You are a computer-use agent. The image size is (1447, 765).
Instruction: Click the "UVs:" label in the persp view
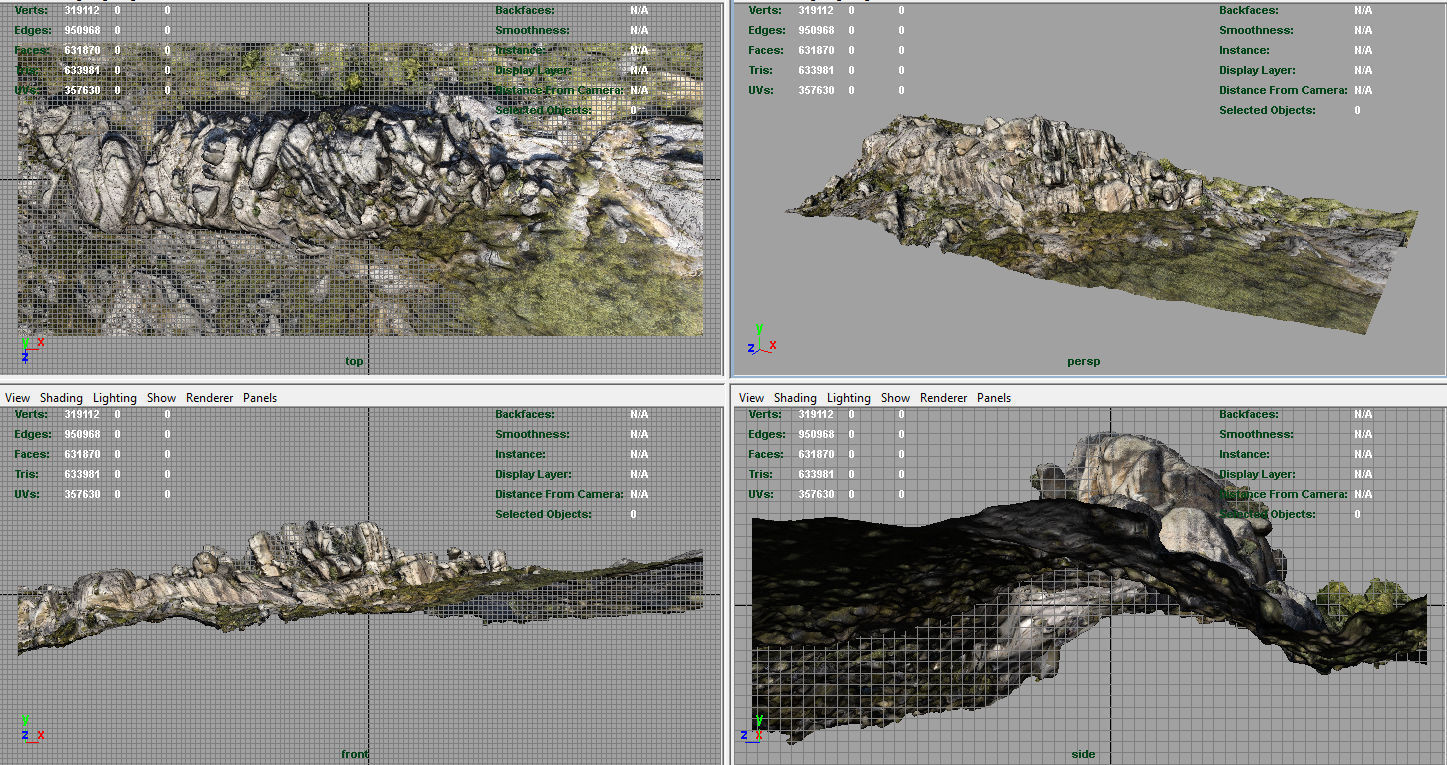tap(762, 90)
